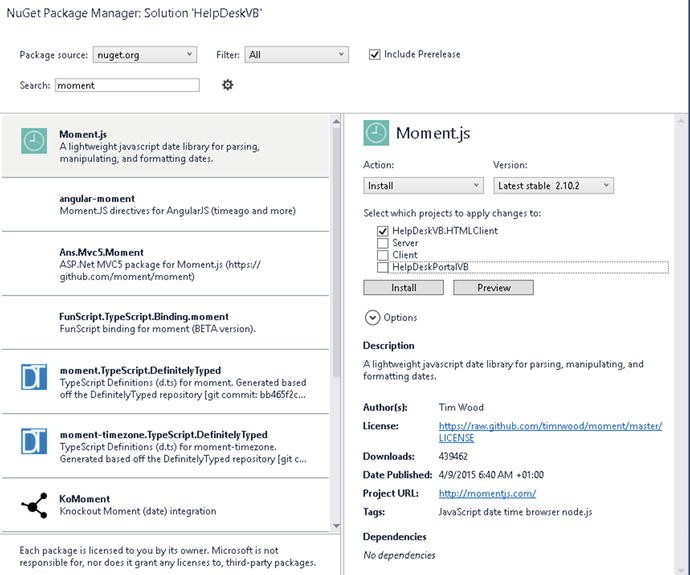Click the KoMoment network icon
Image resolution: width=690 pixels, height=575 pixels.
pos(34,505)
